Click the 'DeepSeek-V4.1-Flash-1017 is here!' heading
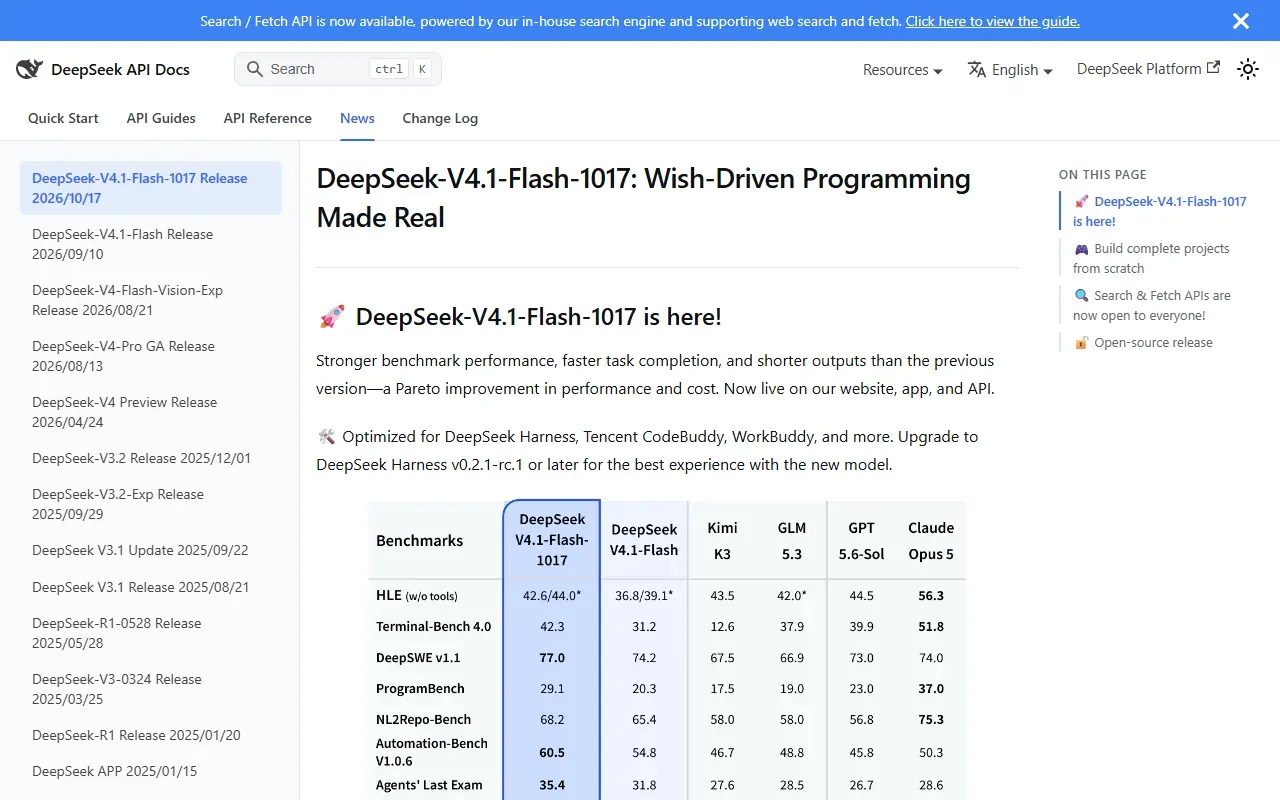1280x800 pixels. [x=519, y=317]
